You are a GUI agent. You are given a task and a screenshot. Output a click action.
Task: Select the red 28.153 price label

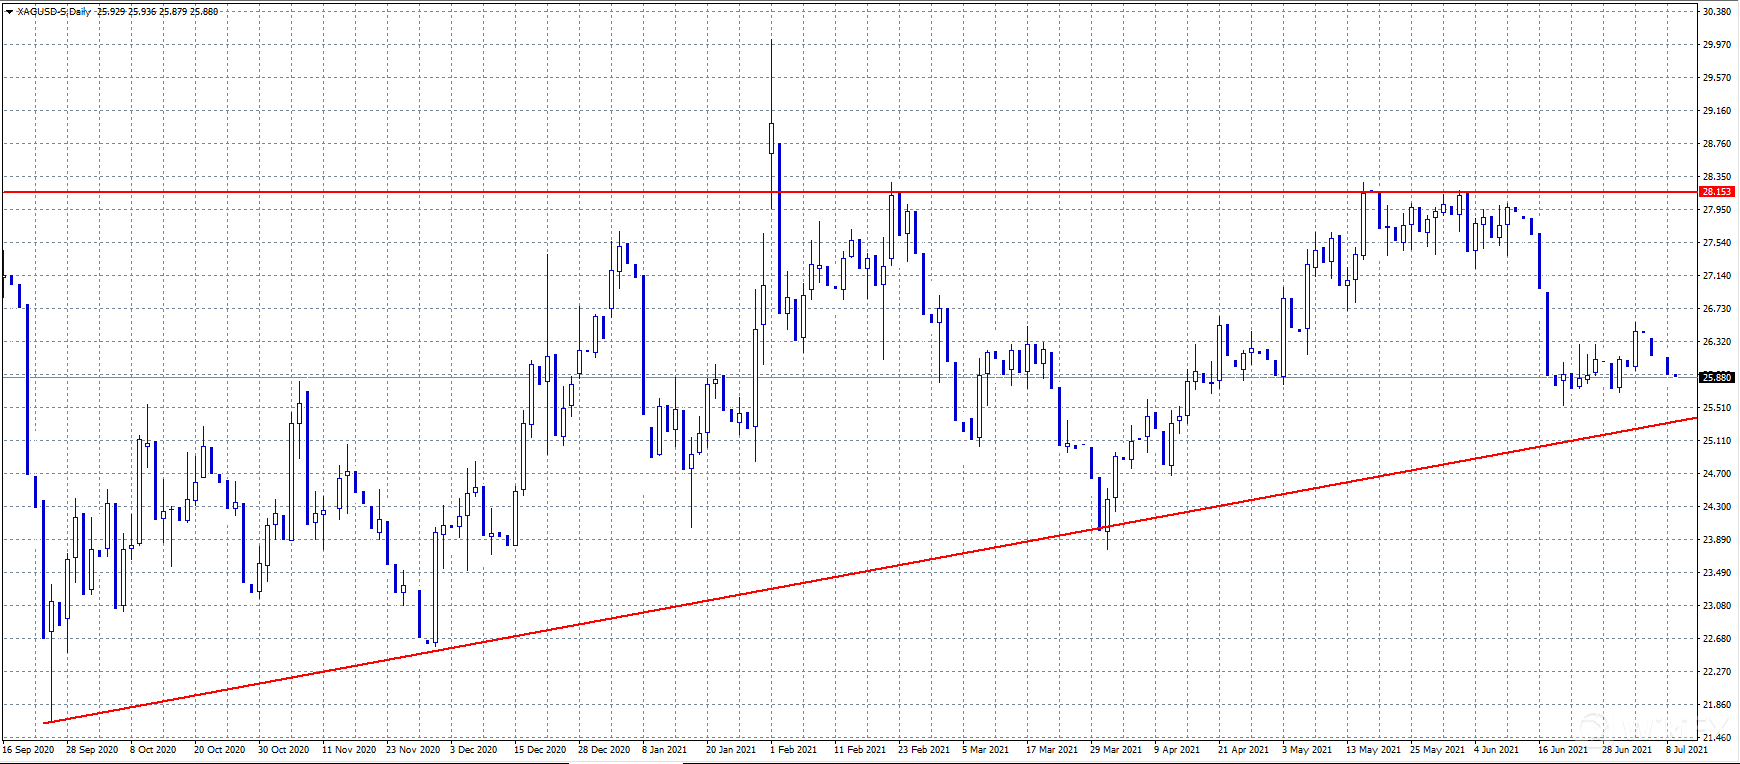[1716, 191]
